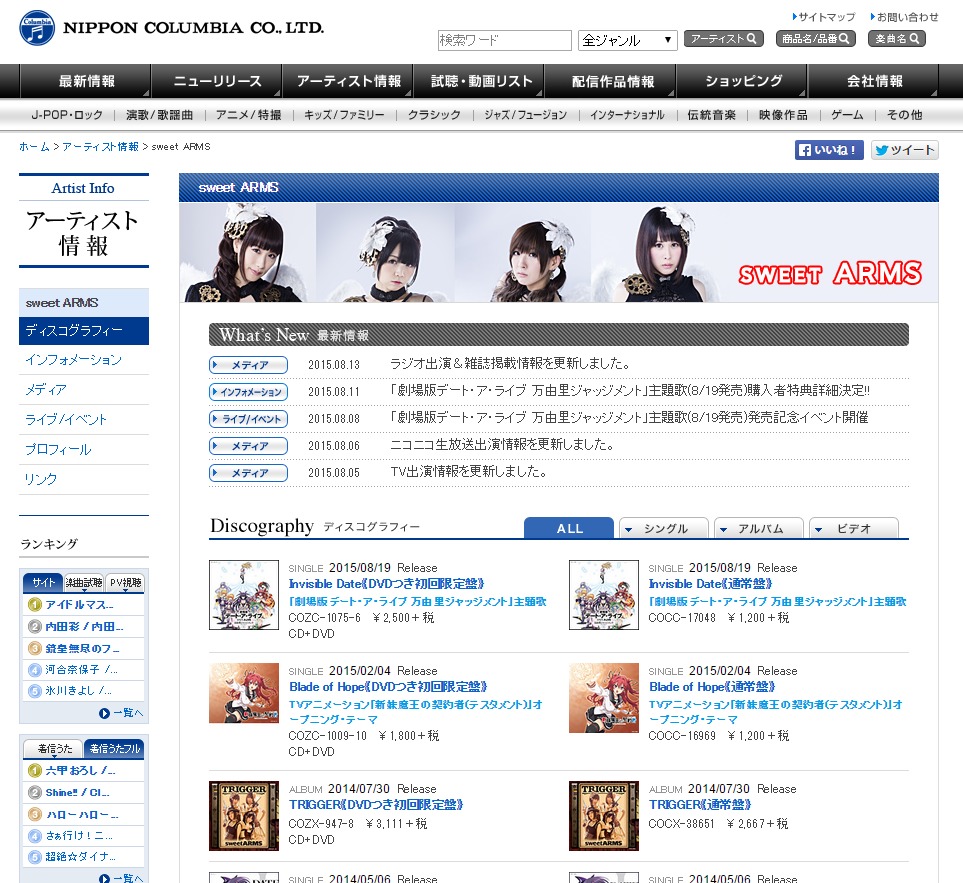Open Invisible Date 通常盤 cover thumbnail
The image size is (963, 883).
(604, 595)
